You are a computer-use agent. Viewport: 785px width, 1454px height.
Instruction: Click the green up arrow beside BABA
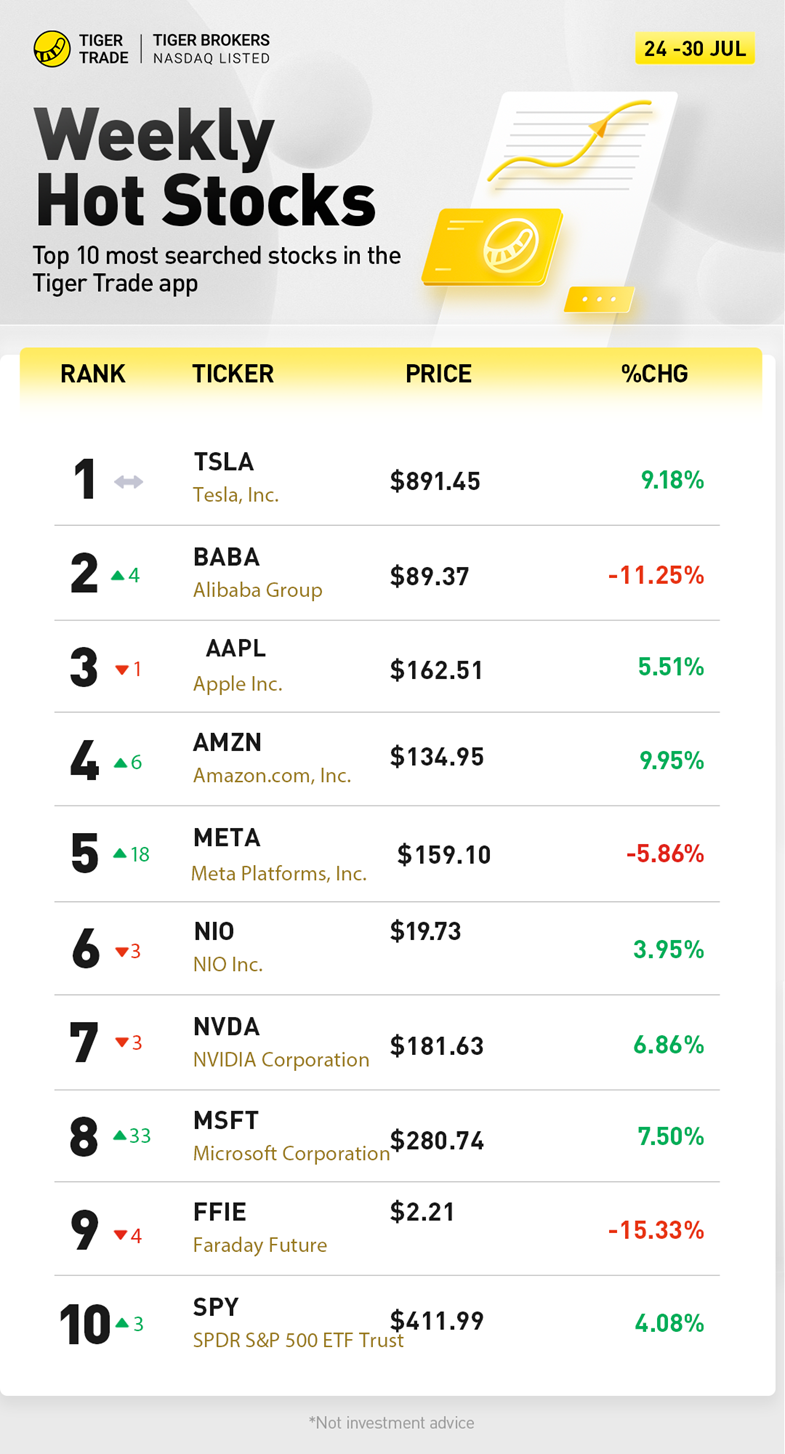pos(117,576)
